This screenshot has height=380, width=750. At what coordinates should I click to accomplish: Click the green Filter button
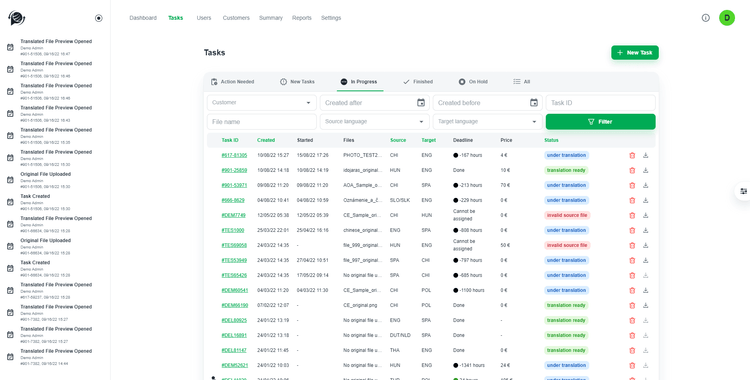(600, 122)
